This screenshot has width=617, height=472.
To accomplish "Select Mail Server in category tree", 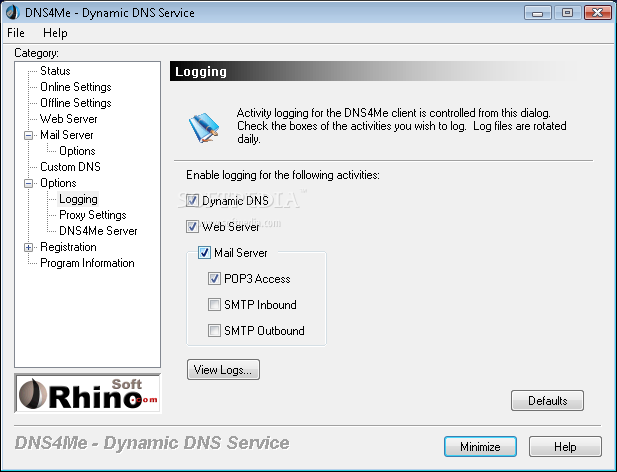I will (x=67, y=135).
